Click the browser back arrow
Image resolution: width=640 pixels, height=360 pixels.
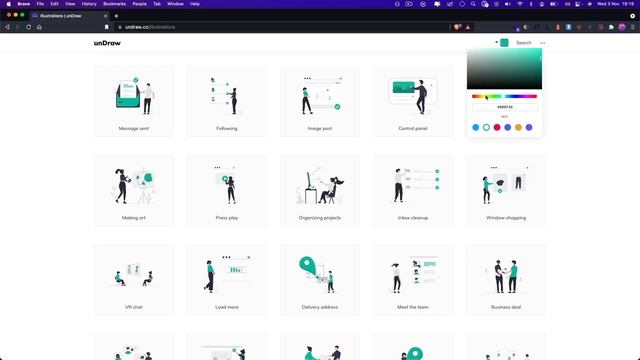(x=7, y=27)
